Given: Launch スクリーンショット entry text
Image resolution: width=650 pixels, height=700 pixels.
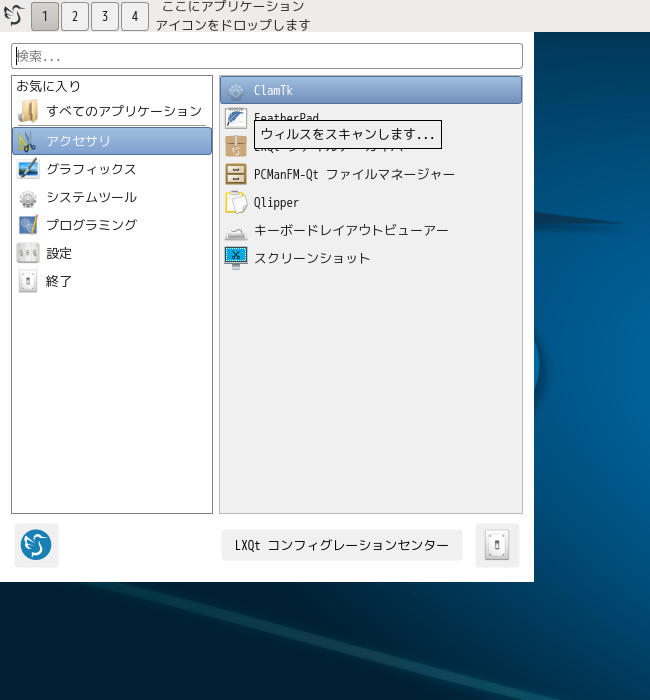Looking at the screenshot, I should coord(312,258).
